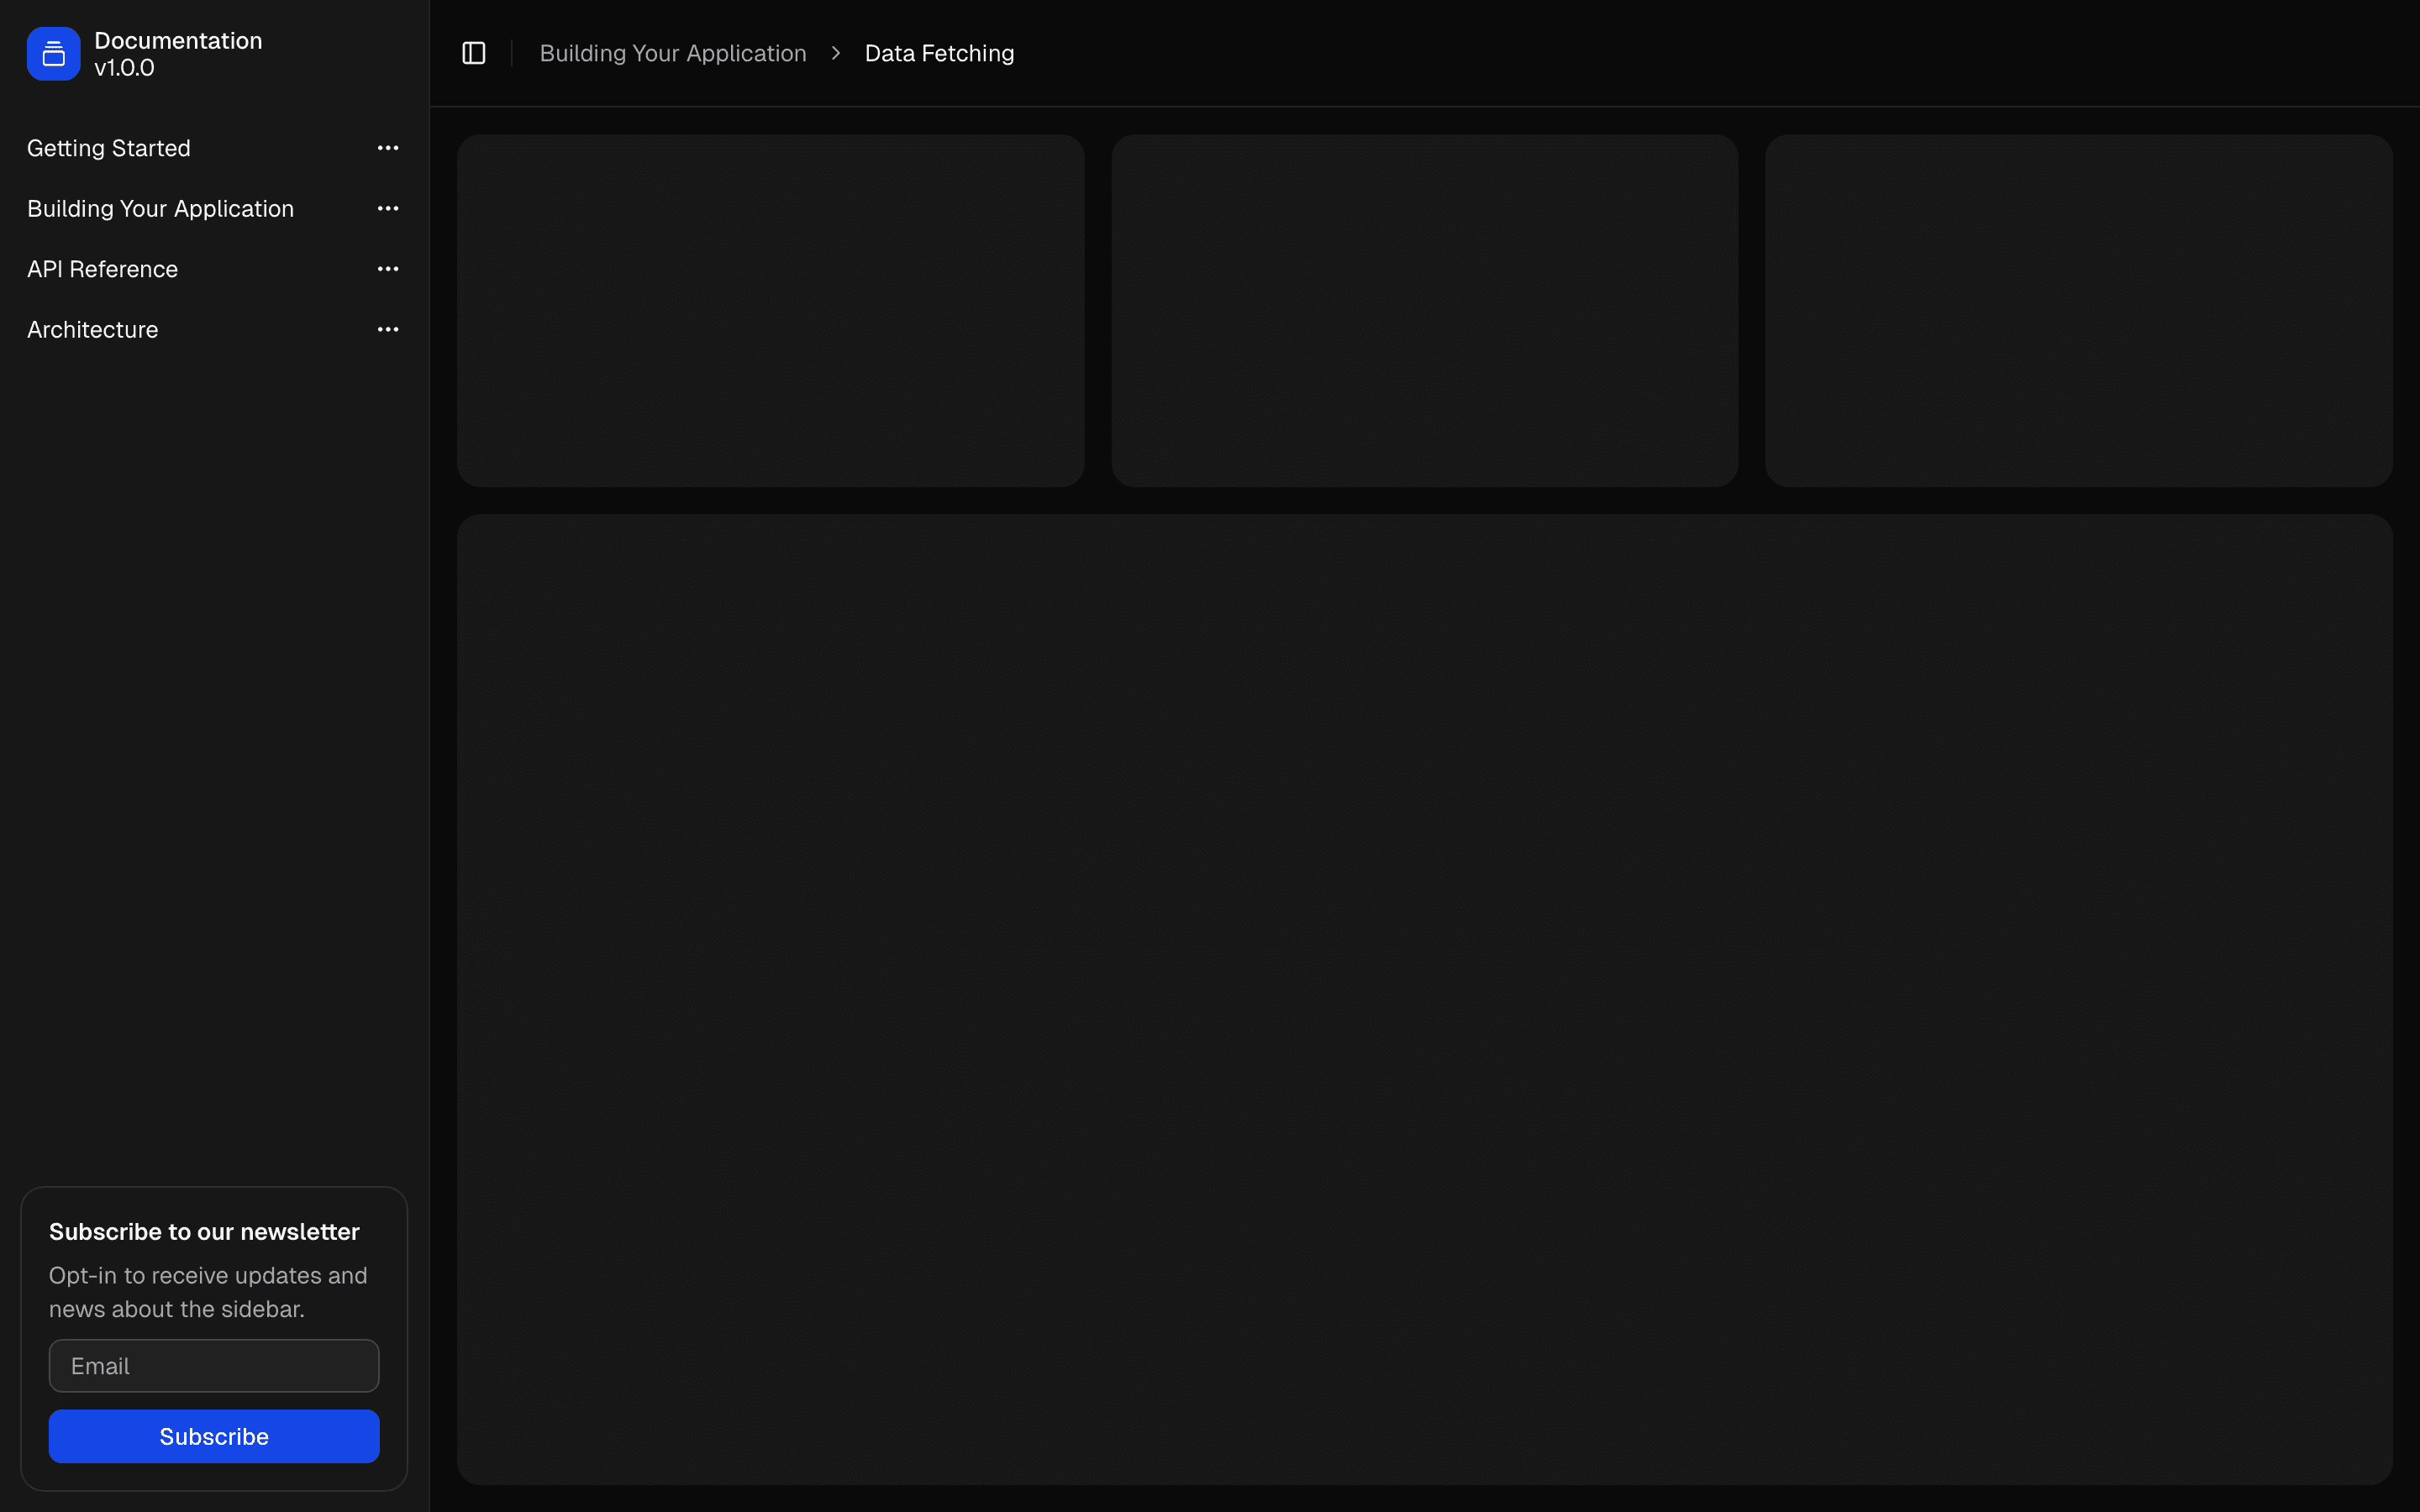Screen dimensions: 2420x1512
Task: Click the Building Your Application breadcrumb
Action: (x=673, y=53)
